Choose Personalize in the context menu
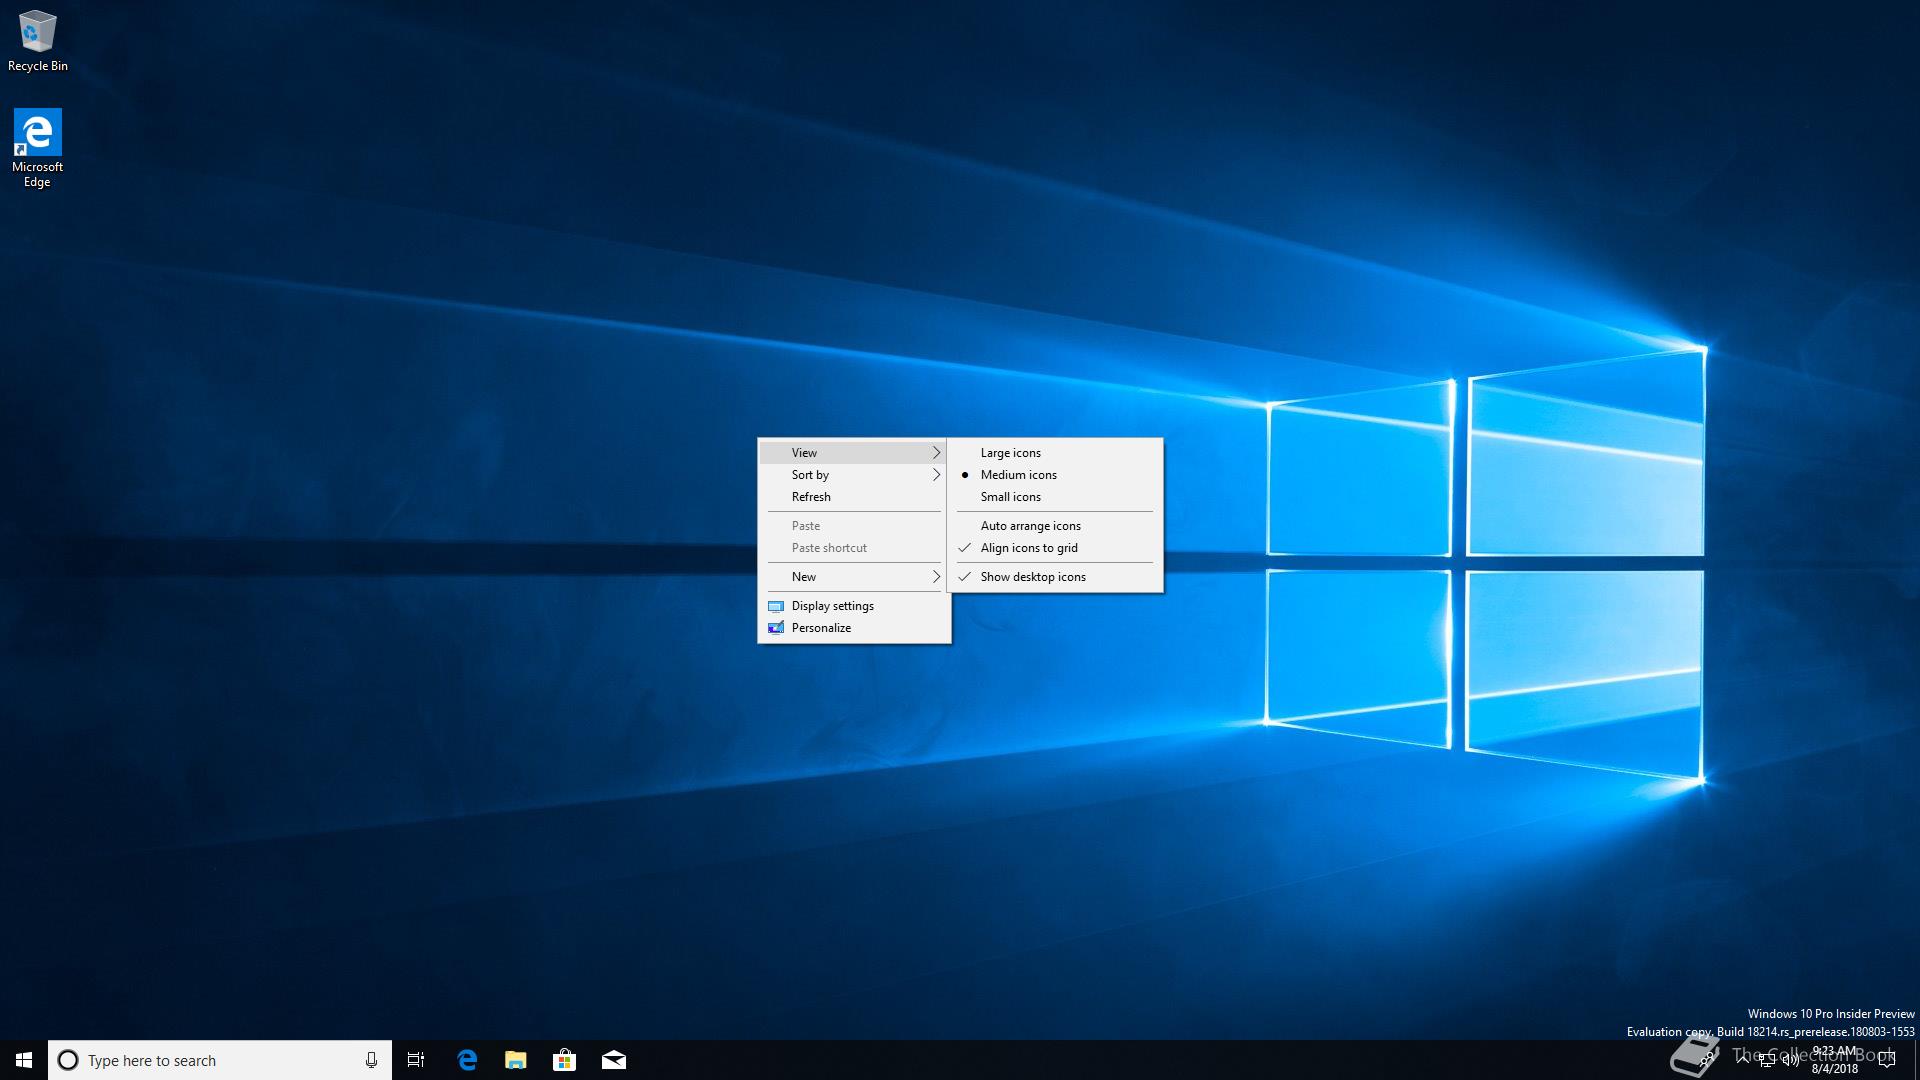The width and height of the screenshot is (1920, 1080). pyautogui.click(x=821, y=628)
